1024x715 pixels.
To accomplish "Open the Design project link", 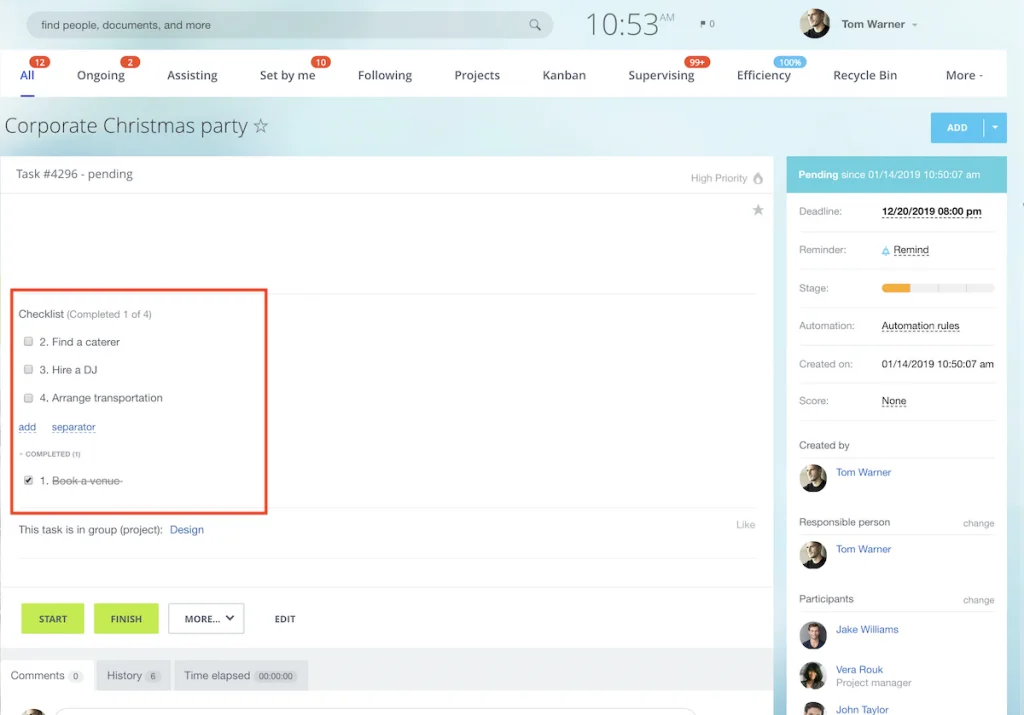I will [187, 530].
